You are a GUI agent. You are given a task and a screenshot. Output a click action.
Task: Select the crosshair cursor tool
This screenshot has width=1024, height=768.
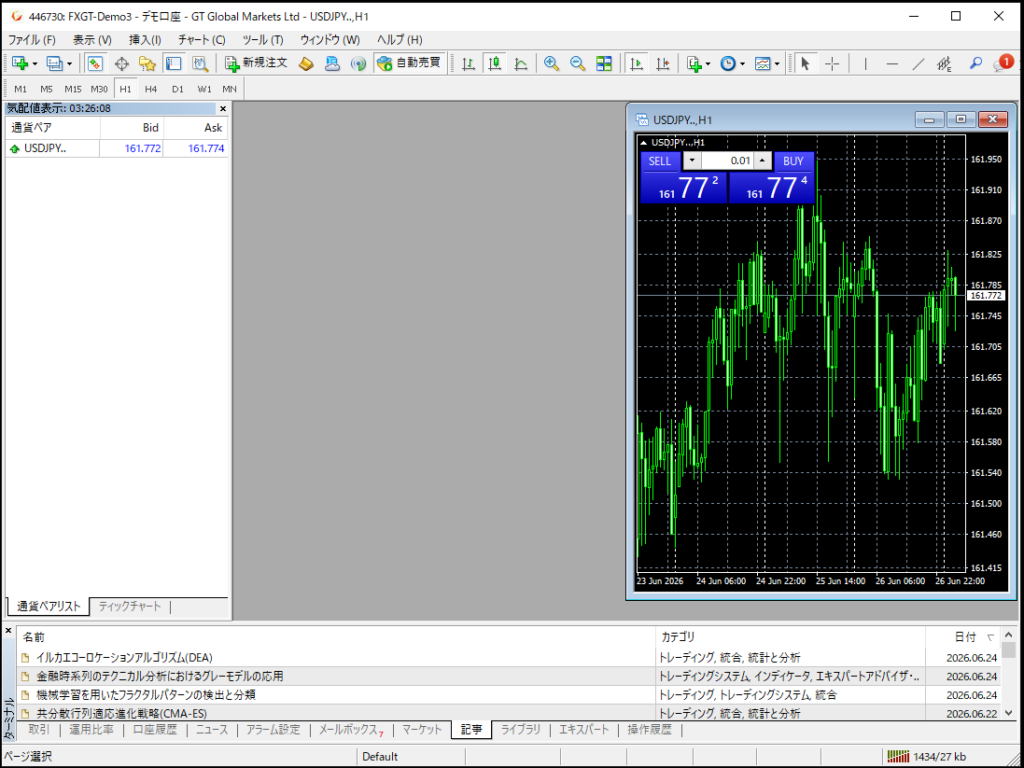tap(832, 63)
